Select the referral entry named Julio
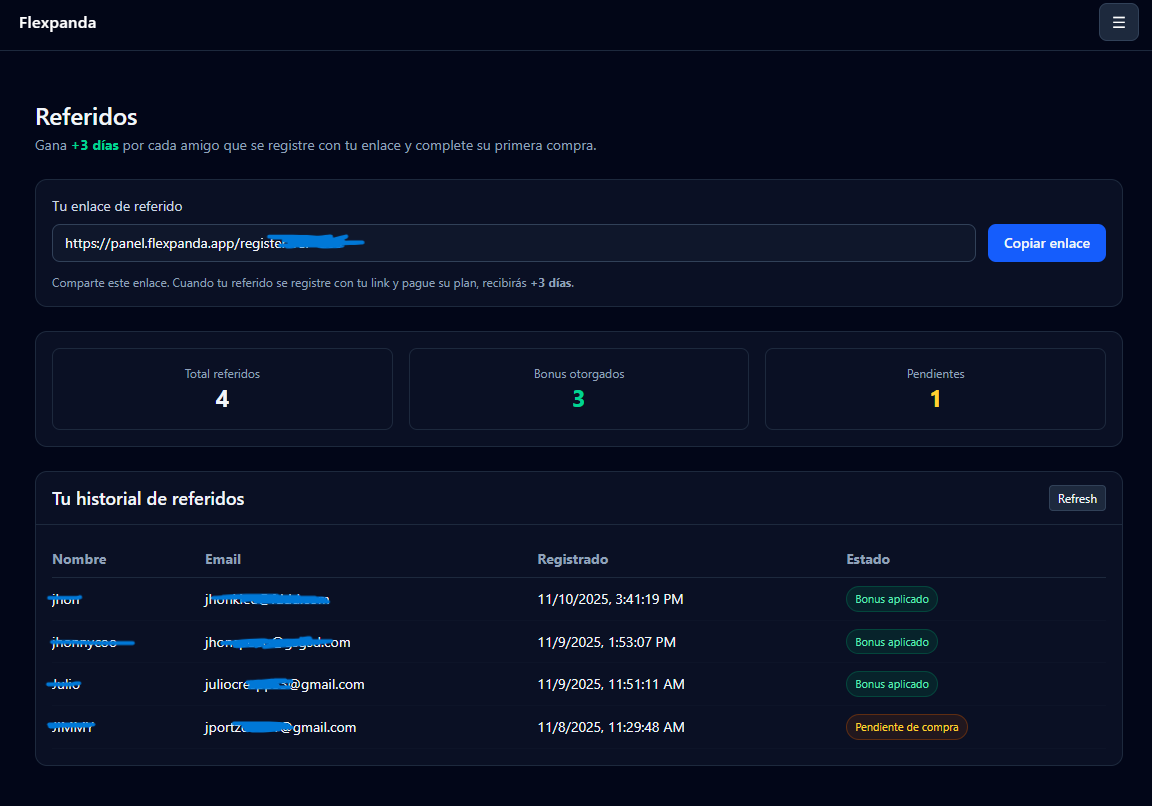This screenshot has height=806, width=1152. (65, 684)
